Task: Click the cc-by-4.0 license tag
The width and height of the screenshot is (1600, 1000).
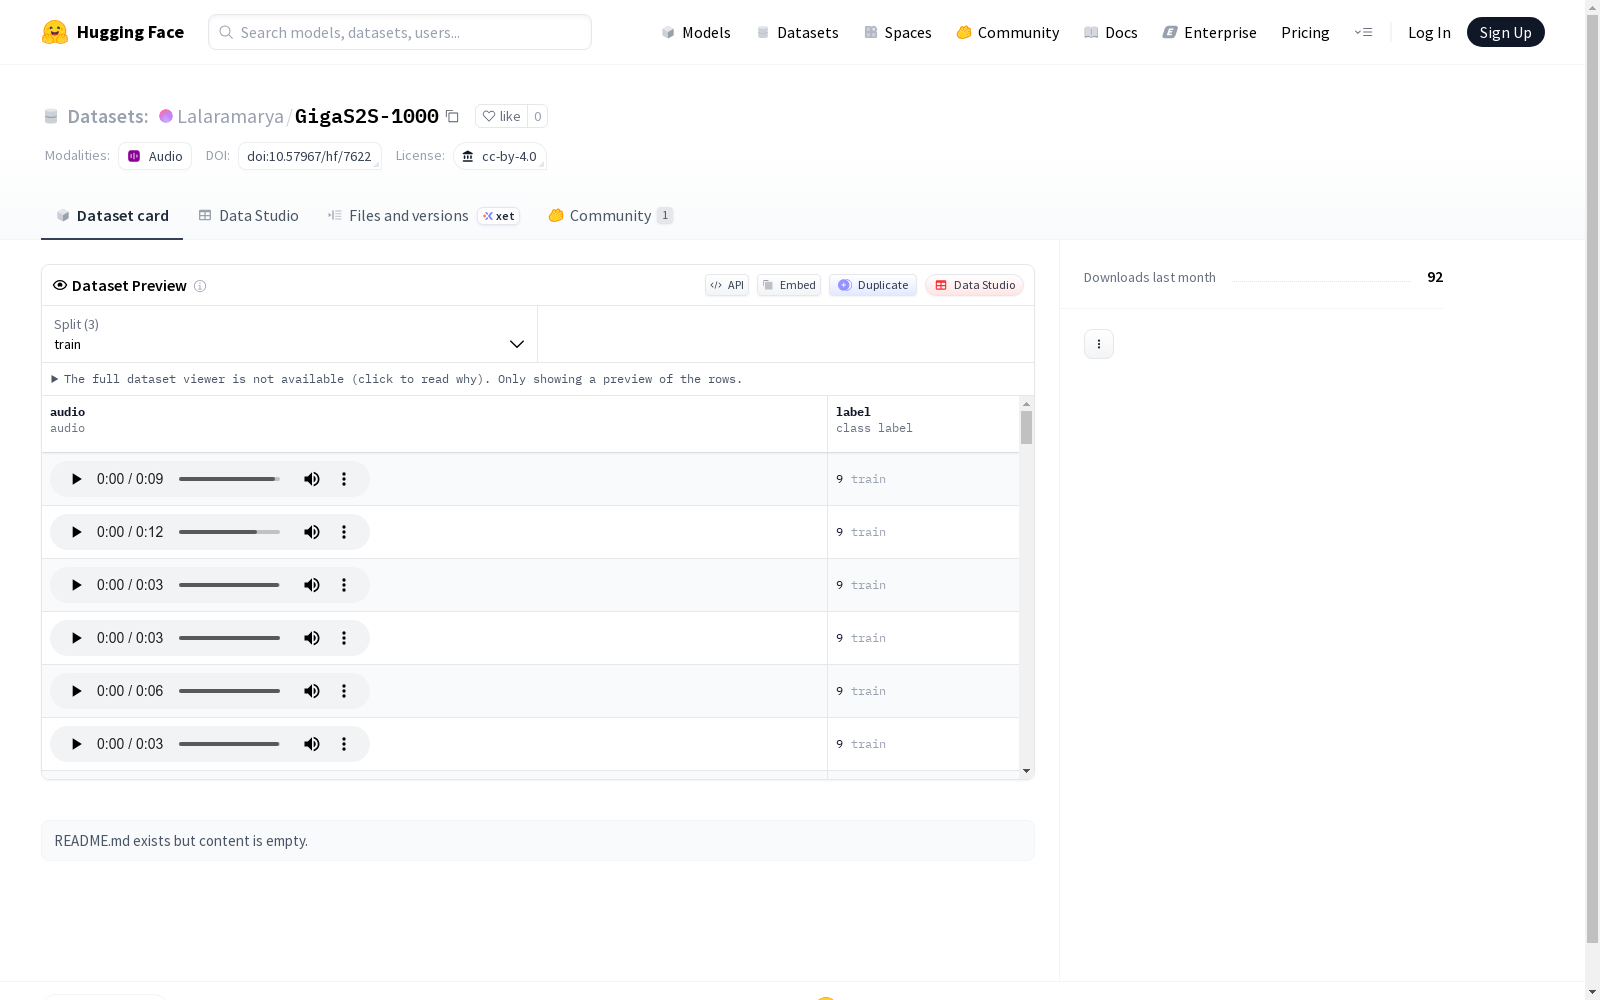Action: click(x=499, y=156)
